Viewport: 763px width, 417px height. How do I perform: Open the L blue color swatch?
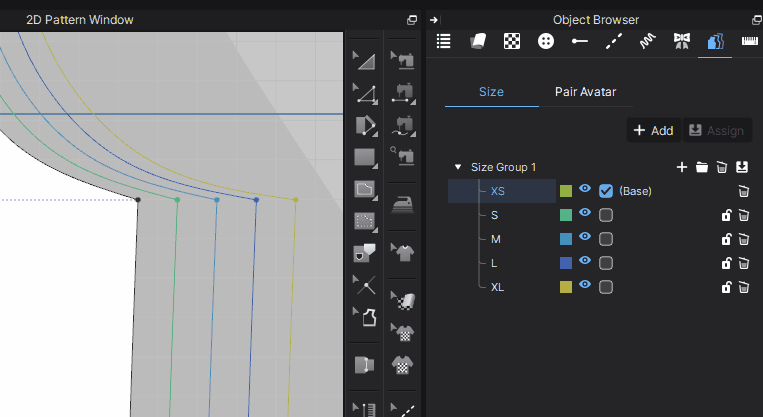pos(566,263)
